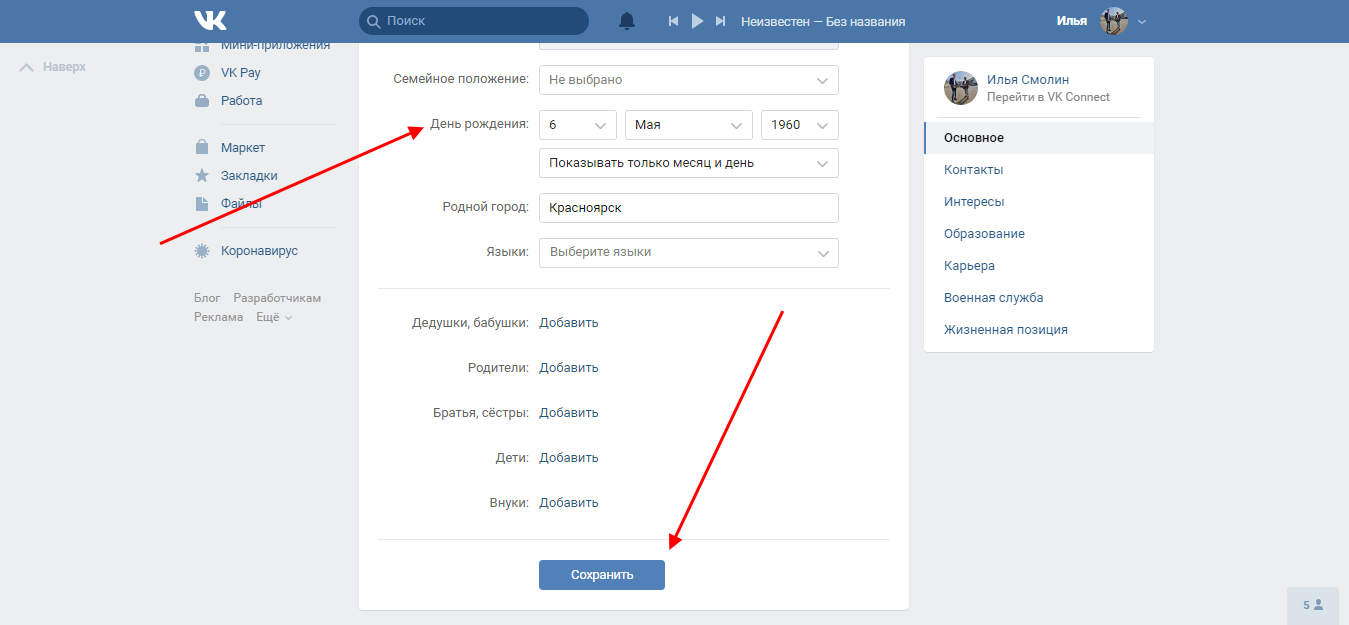Add Братья, сёстры relative
Viewport: 1349px width, 625px height.
point(569,413)
